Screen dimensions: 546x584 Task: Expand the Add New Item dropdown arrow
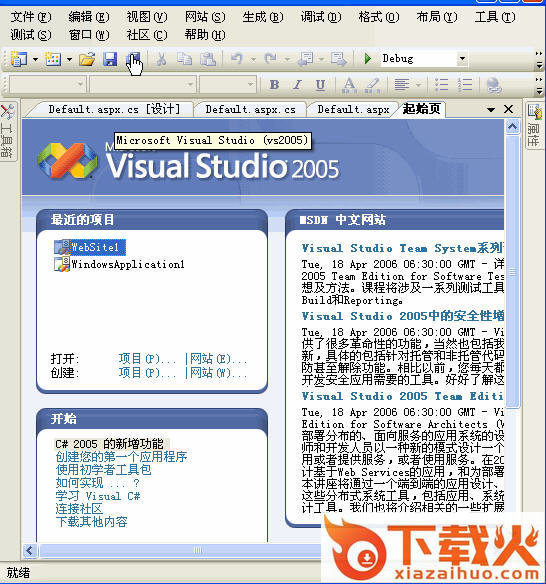click(69, 59)
